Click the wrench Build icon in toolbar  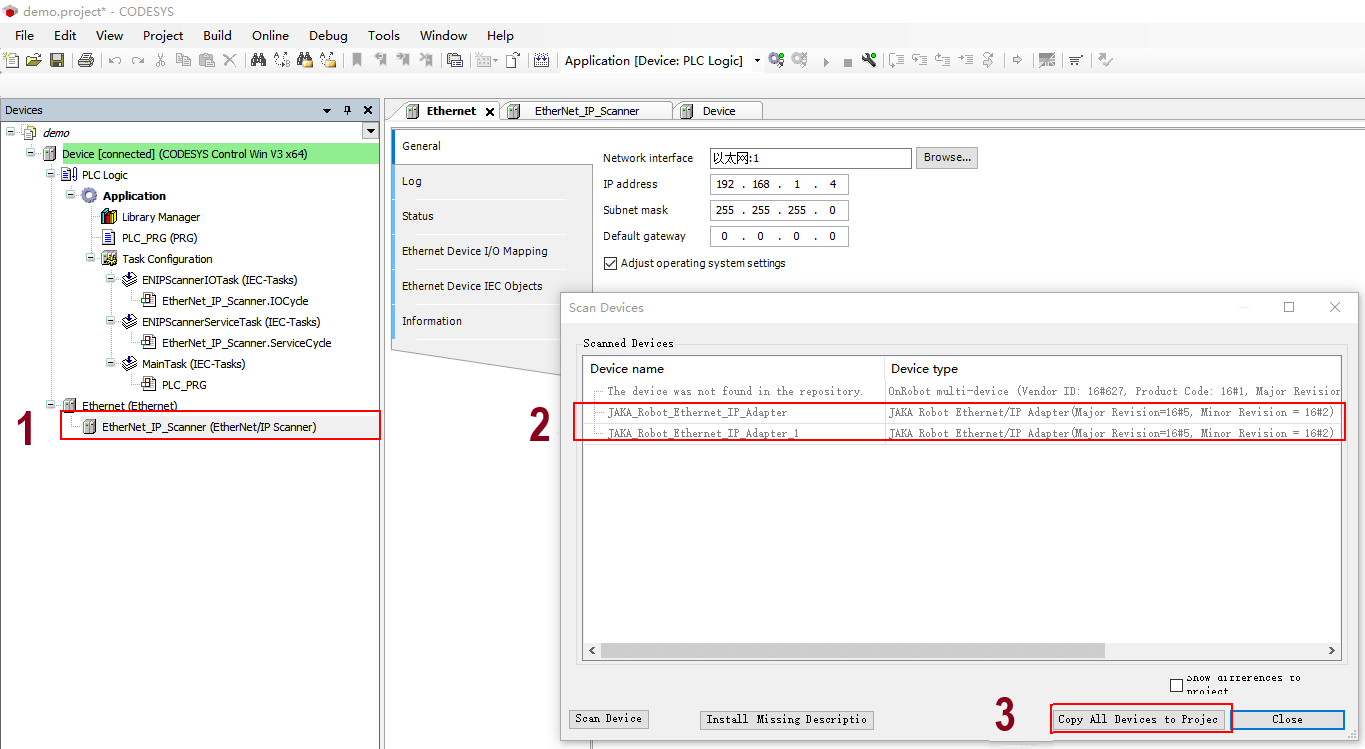869,60
